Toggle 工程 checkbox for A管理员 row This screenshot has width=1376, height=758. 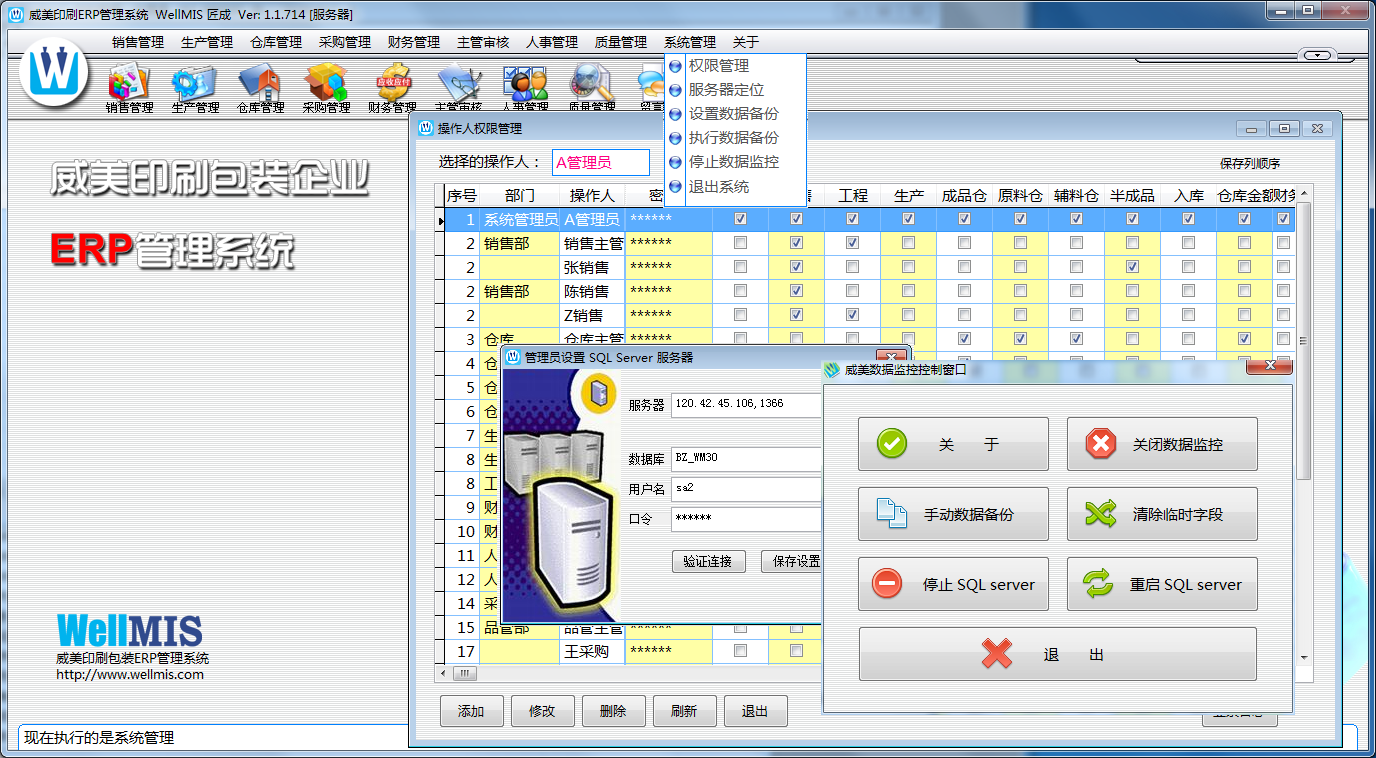(x=852, y=219)
